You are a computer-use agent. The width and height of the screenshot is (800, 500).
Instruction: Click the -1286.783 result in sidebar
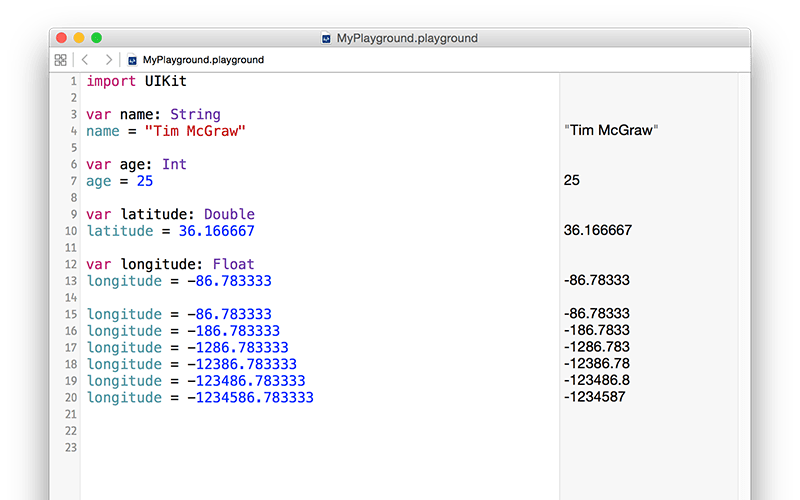596,347
